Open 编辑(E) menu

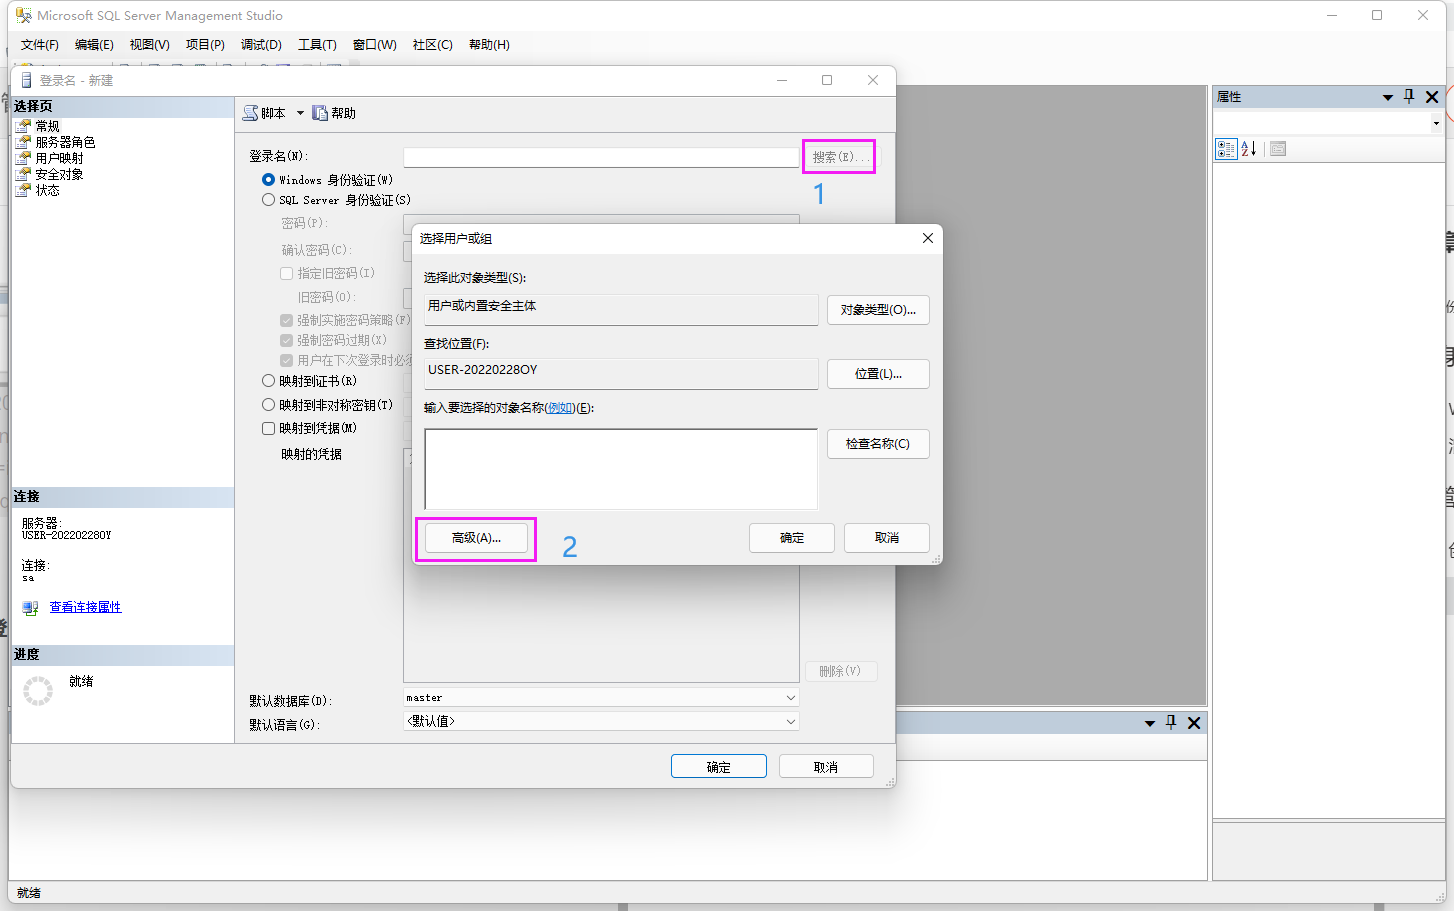(x=94, y=45)
